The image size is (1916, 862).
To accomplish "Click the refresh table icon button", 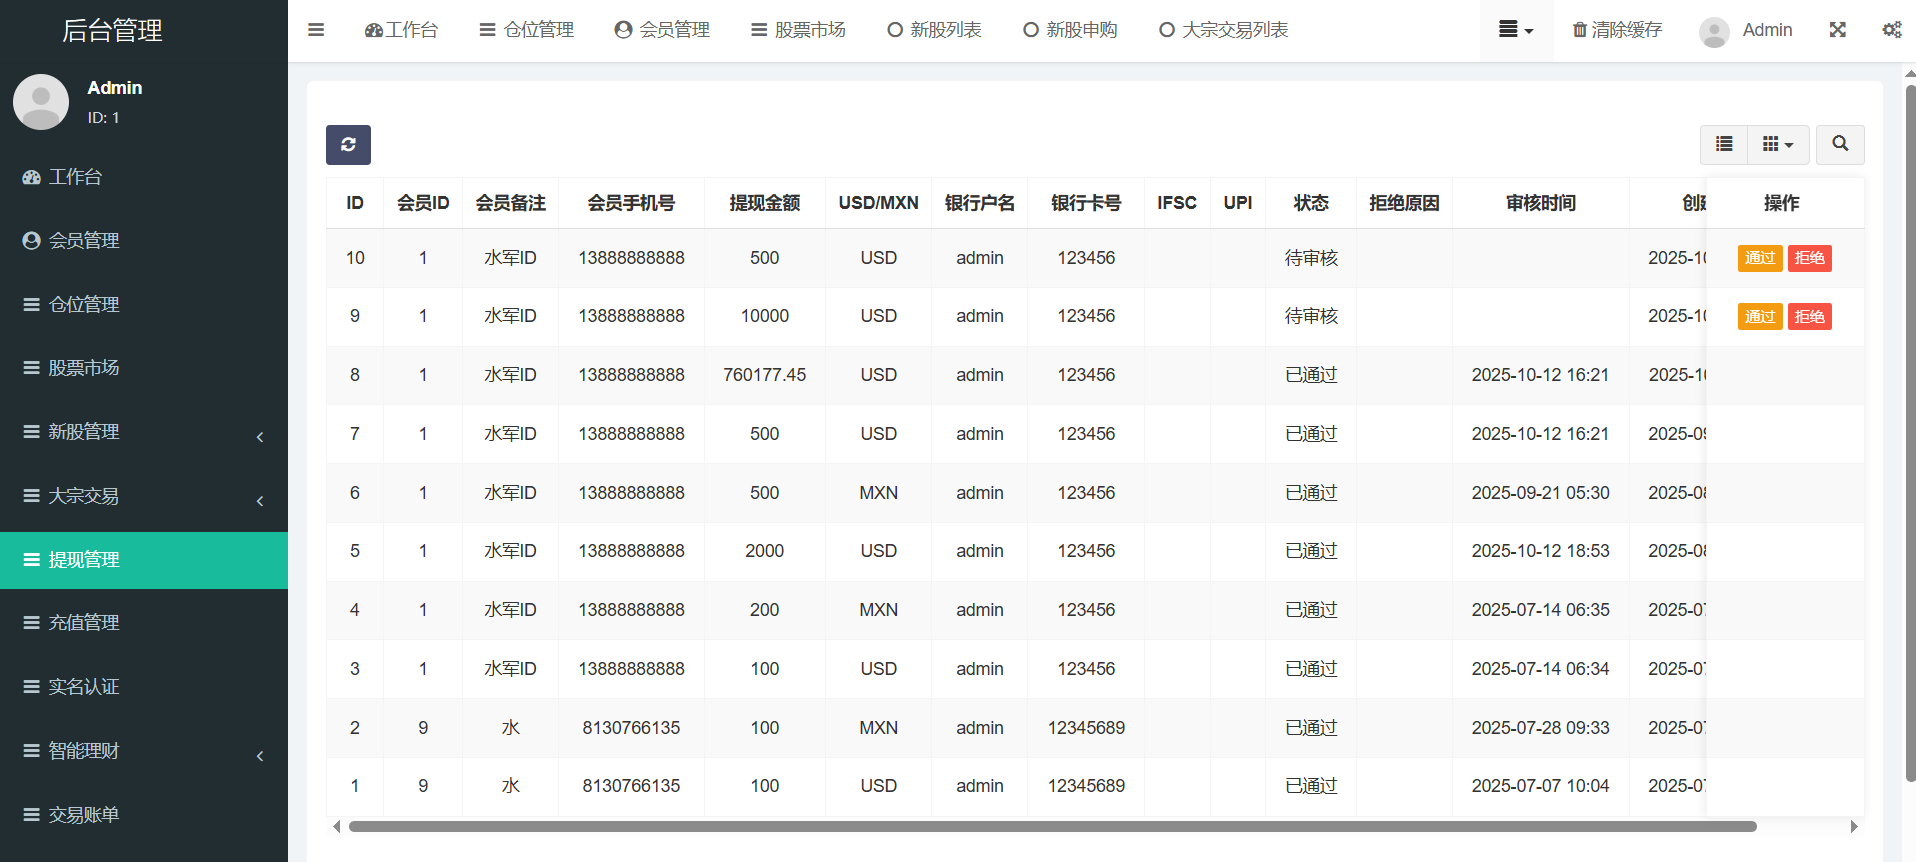I will [x=348, y=145].
